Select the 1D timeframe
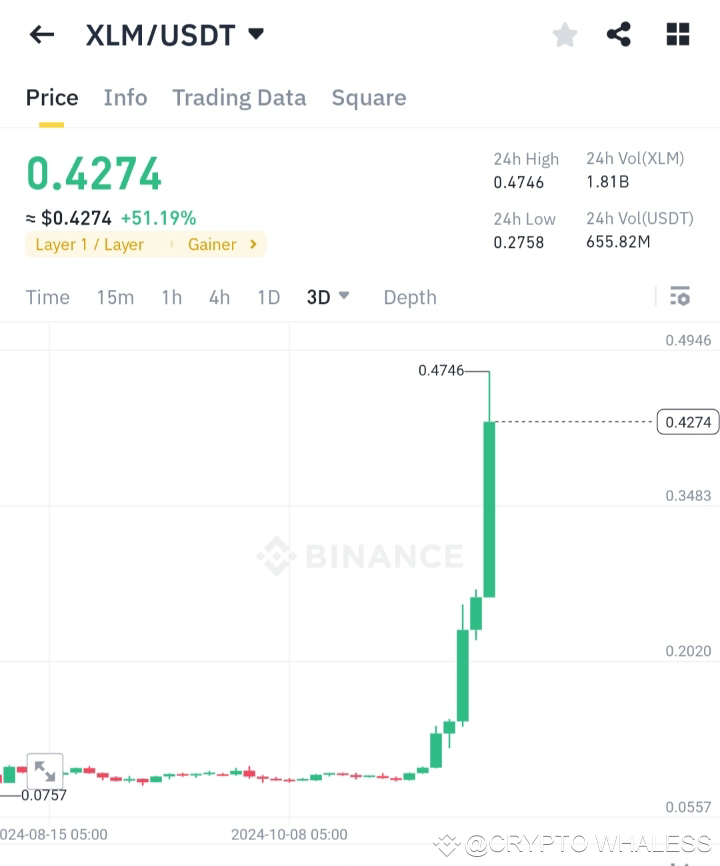Viewport: 720px width, 866px height. 268,296
